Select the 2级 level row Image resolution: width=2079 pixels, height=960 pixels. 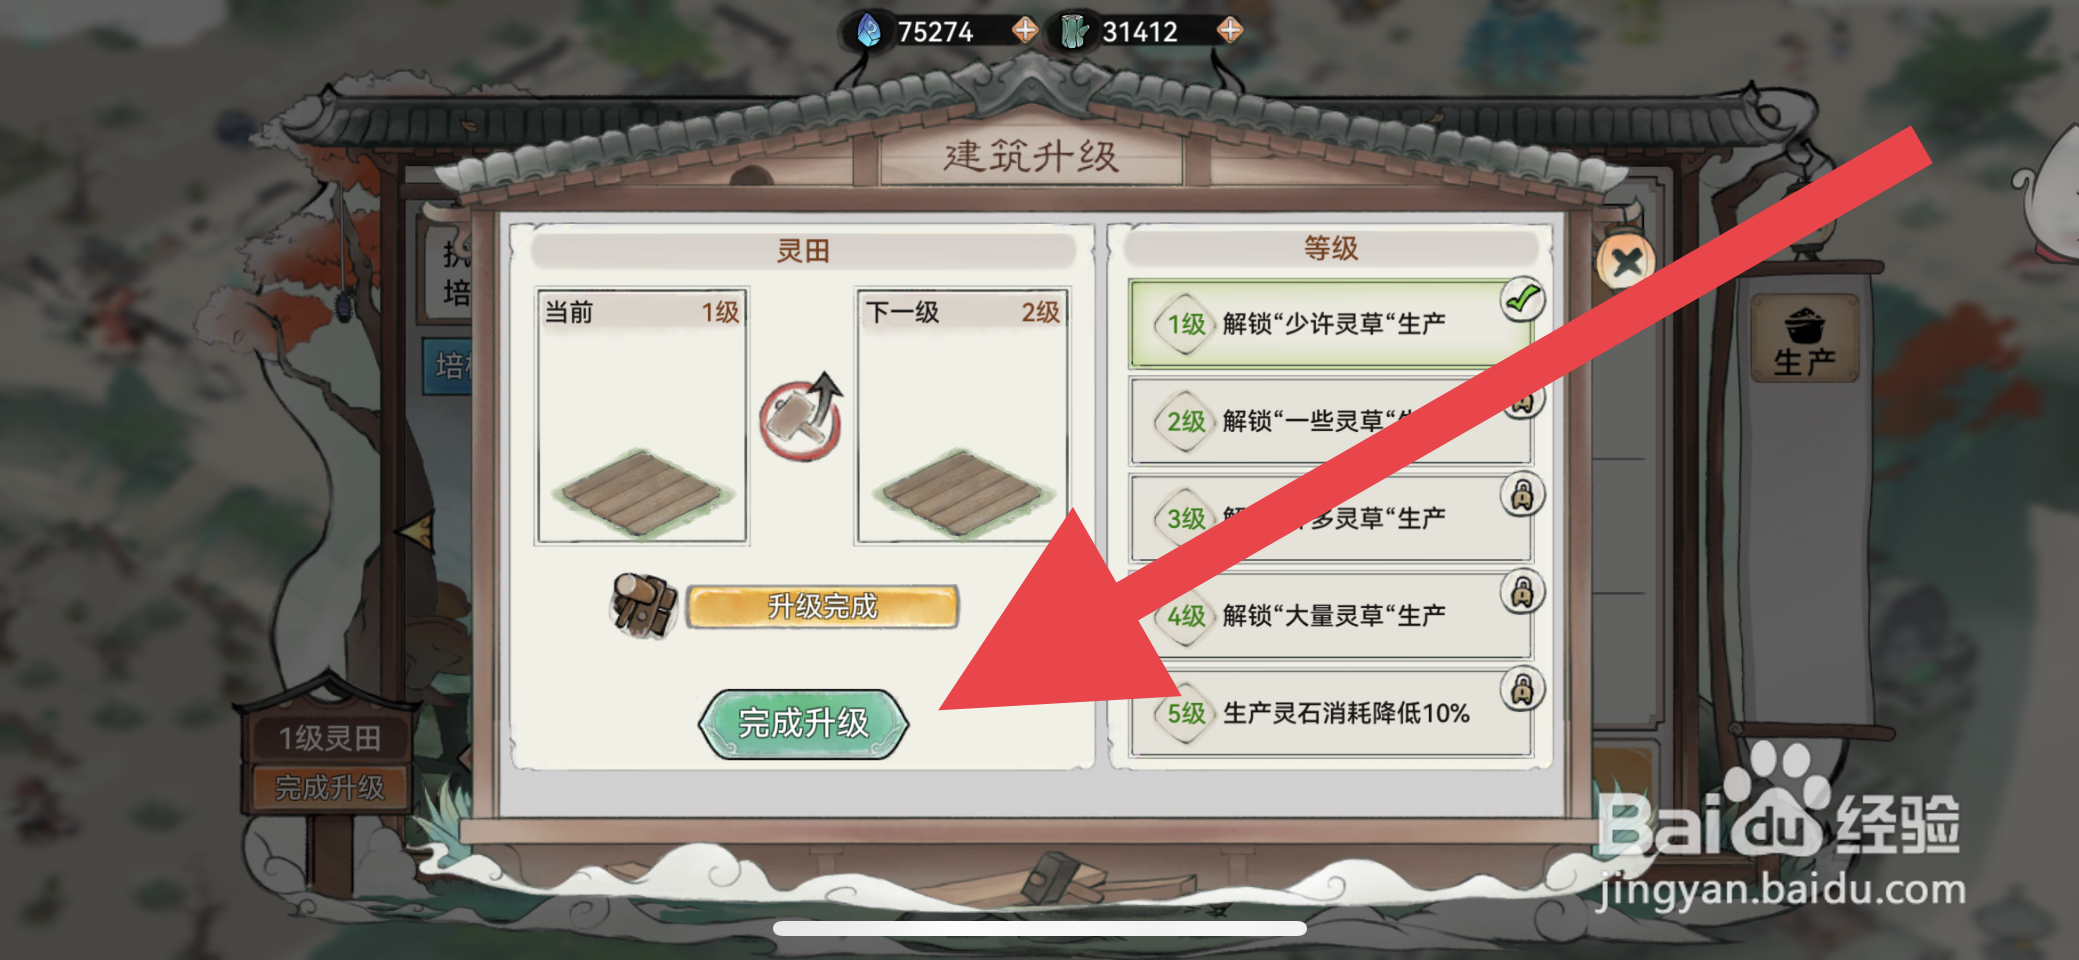(1331, 421)
